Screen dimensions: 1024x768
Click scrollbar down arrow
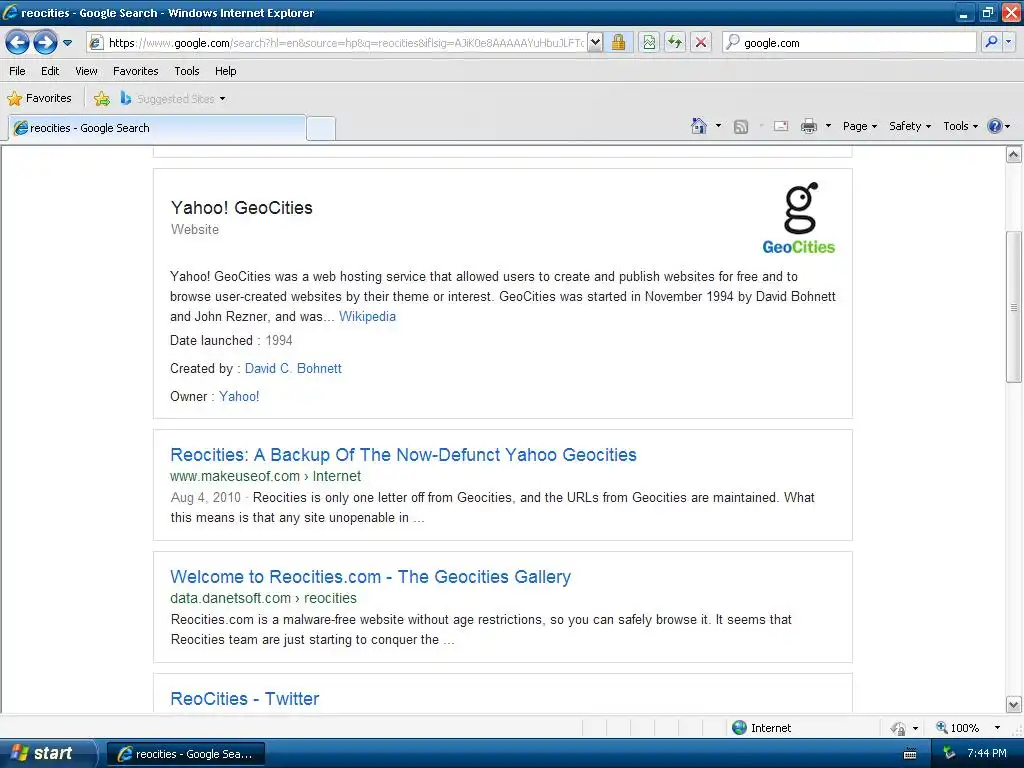[1014, 705]
